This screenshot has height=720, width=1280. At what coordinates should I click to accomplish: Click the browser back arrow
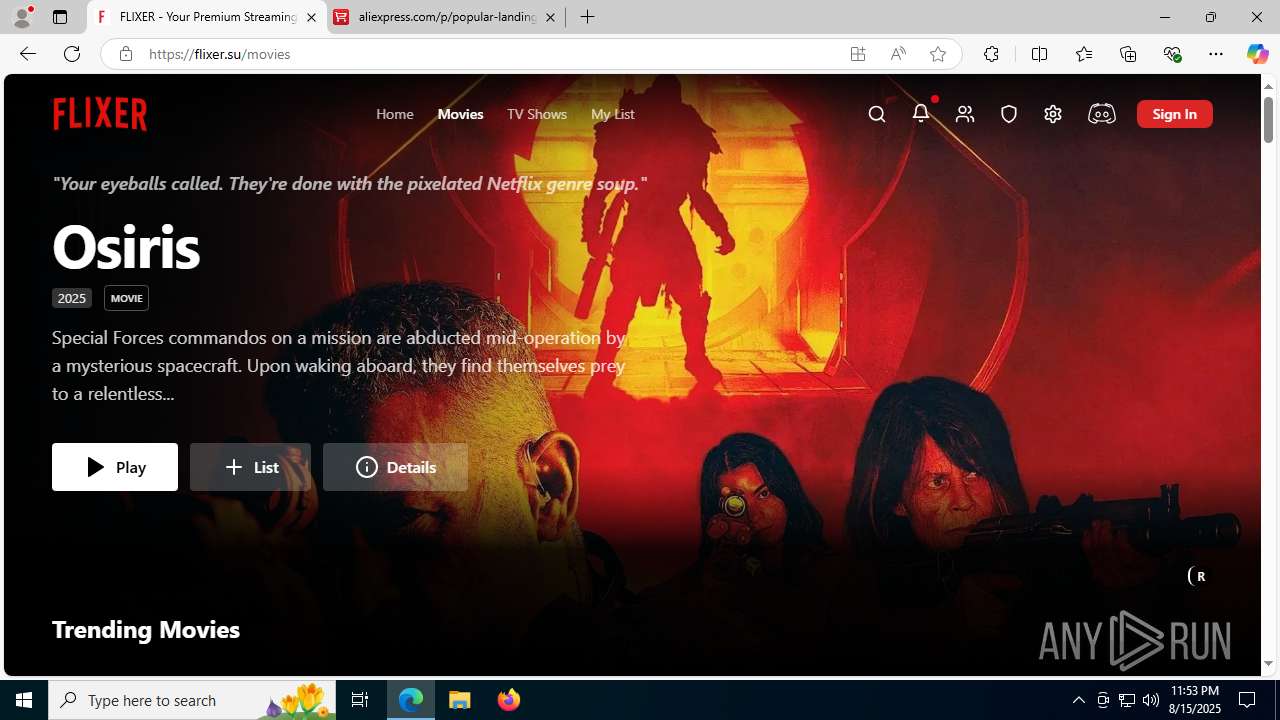(x=28, y=54)
